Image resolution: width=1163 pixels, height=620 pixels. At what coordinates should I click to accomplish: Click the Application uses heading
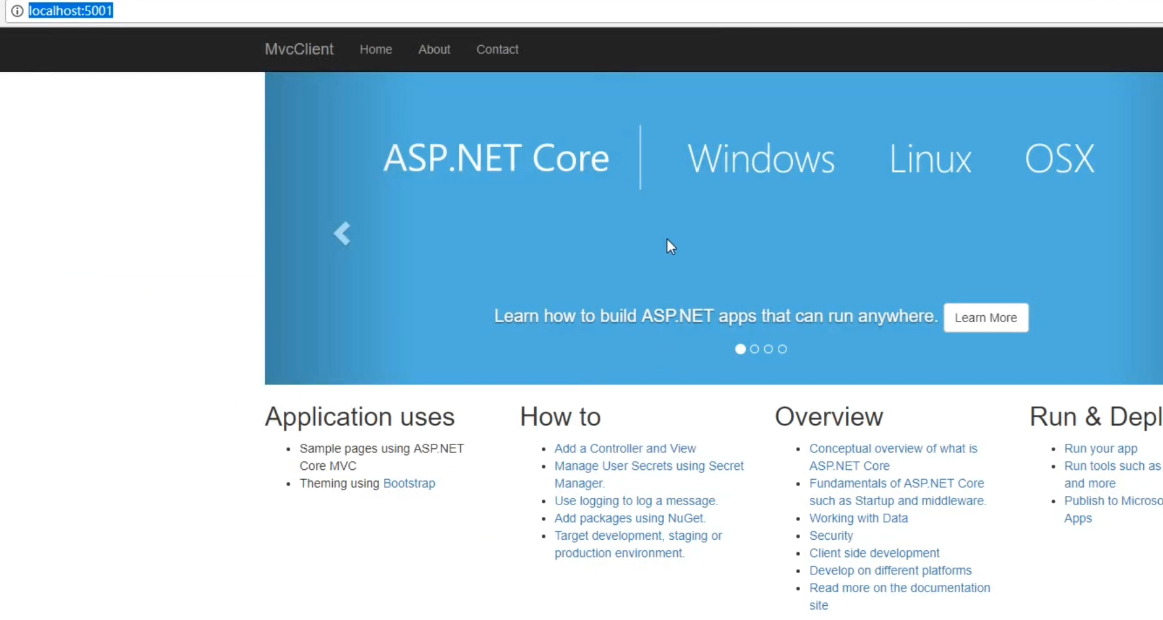[x=360, y=417]
